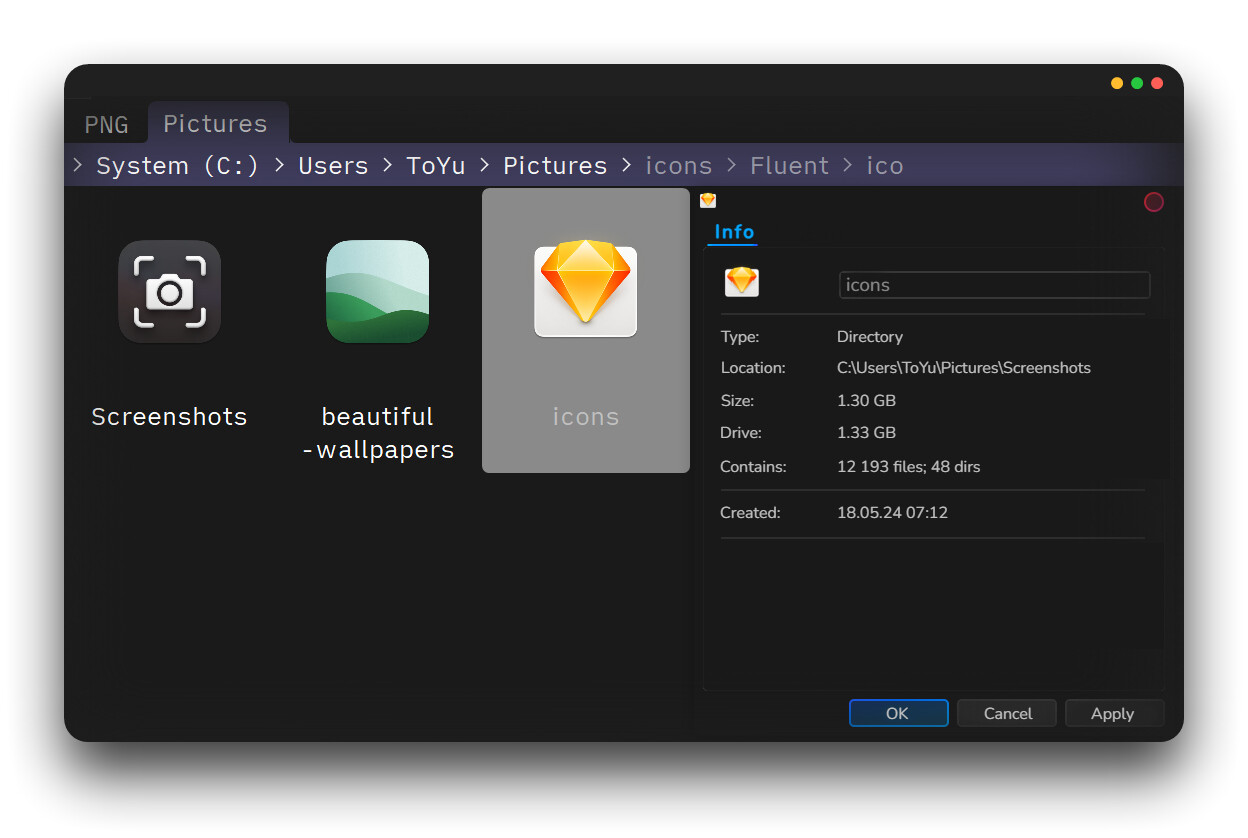This screenshot has width=1248, height=838.
Task: Click the Directory type value
Action: click(870, 337)
